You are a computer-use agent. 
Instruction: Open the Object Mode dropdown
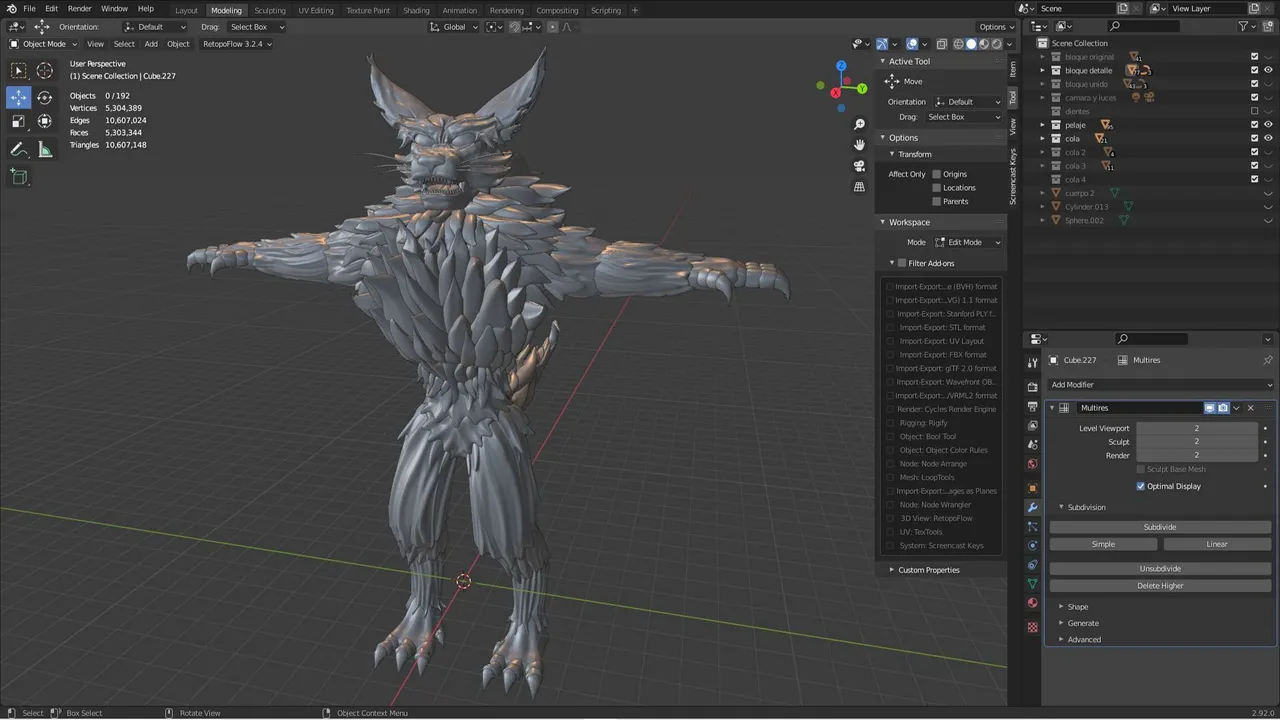pyautogui.click(x=42, y=44)
